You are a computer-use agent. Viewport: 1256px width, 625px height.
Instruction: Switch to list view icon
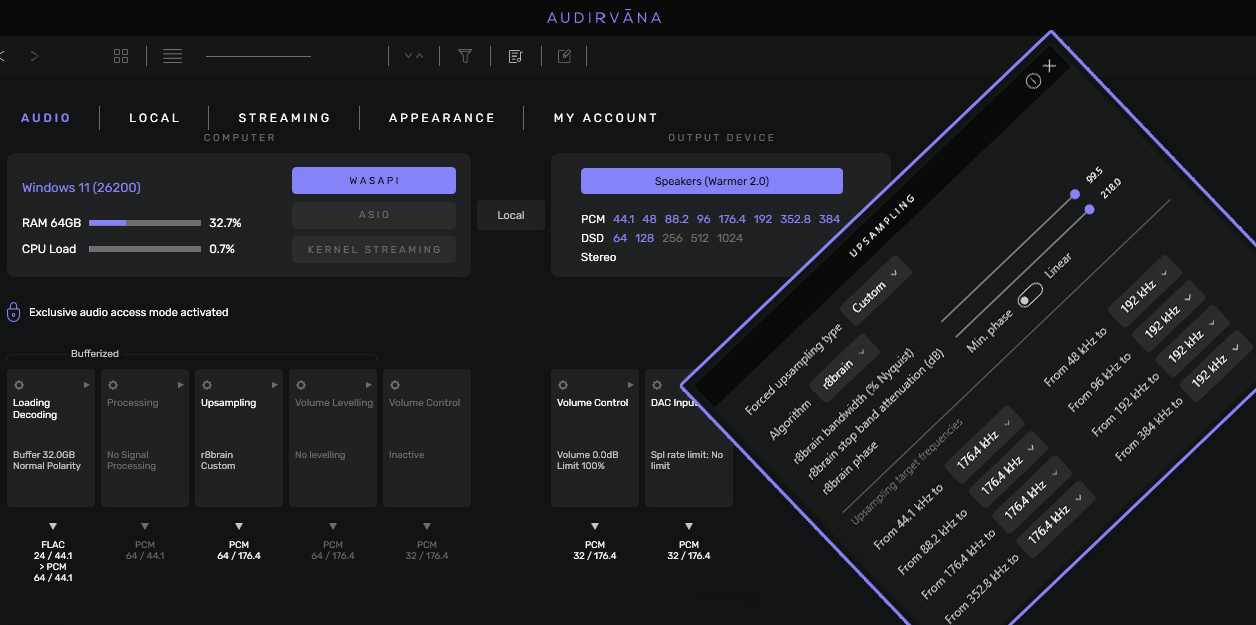(172, 56)
